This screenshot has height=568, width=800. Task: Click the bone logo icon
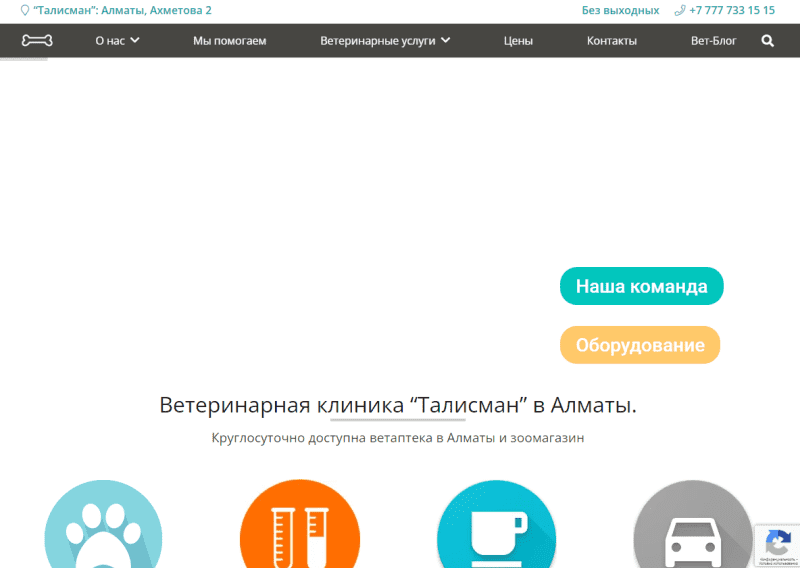click(x=37, y=40)
